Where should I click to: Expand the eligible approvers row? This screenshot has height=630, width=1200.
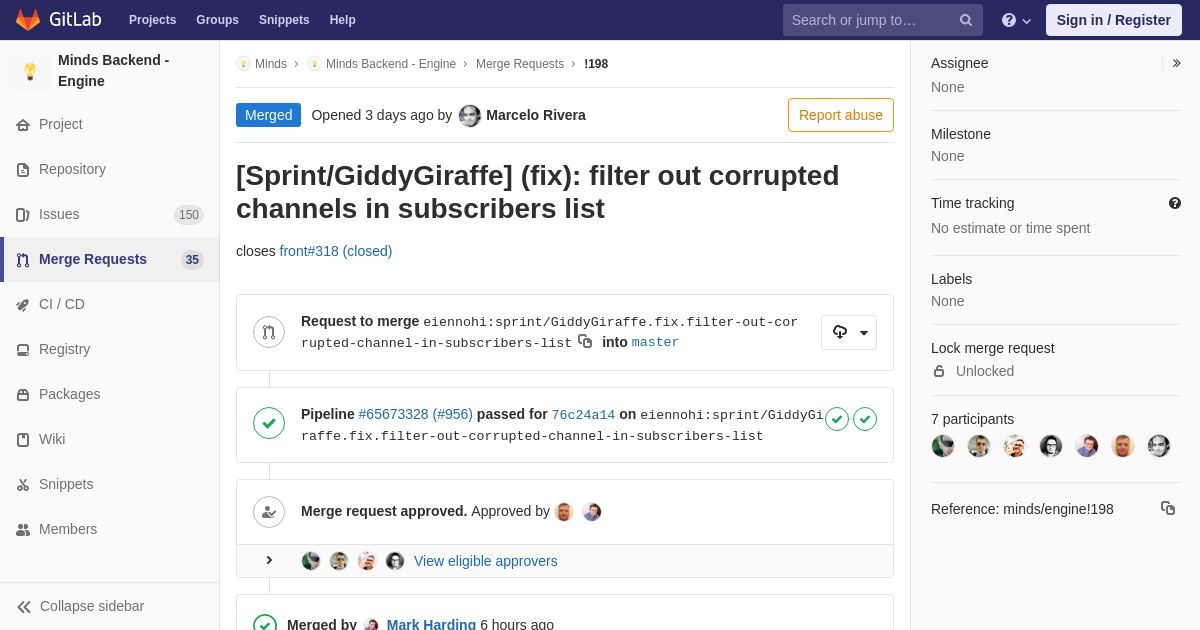(x=269, y=560)
